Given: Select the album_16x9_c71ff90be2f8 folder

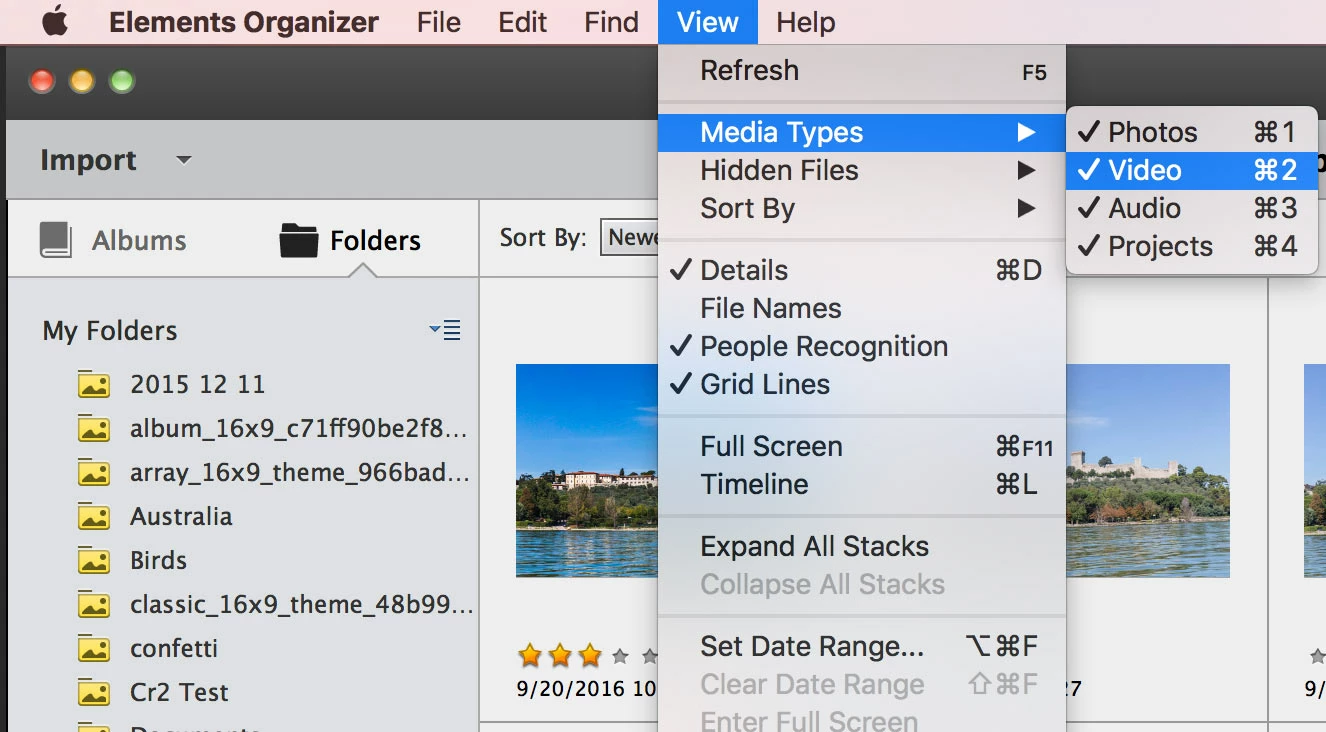Looking at the screenshot, I should click(x=298, y=429).
